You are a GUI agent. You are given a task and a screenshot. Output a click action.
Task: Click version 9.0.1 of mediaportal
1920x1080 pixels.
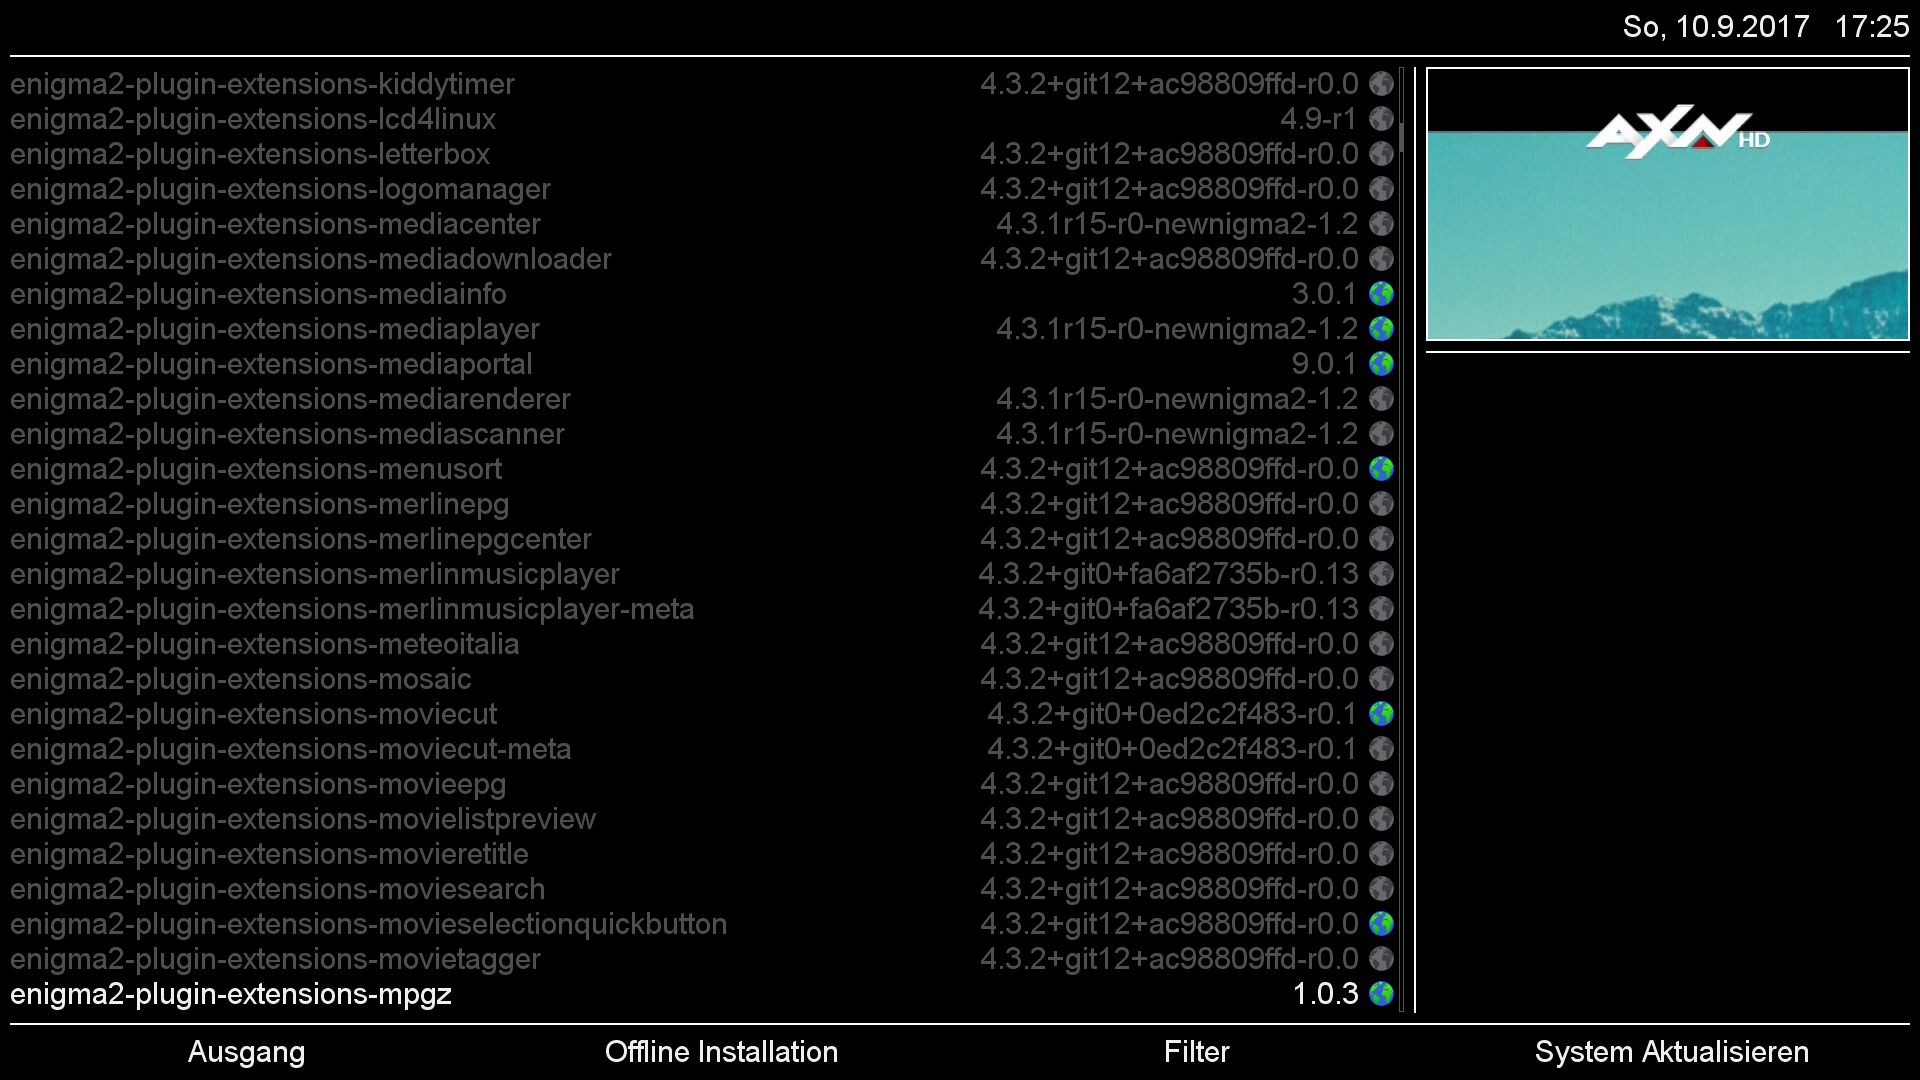point(1325,364)
